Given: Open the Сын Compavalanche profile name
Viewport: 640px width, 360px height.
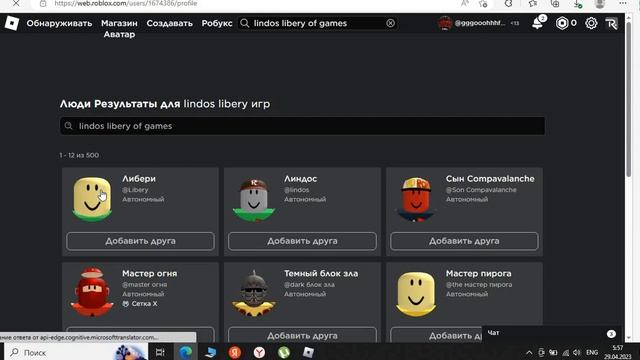Looking at the screenshot, I should 490,179.
